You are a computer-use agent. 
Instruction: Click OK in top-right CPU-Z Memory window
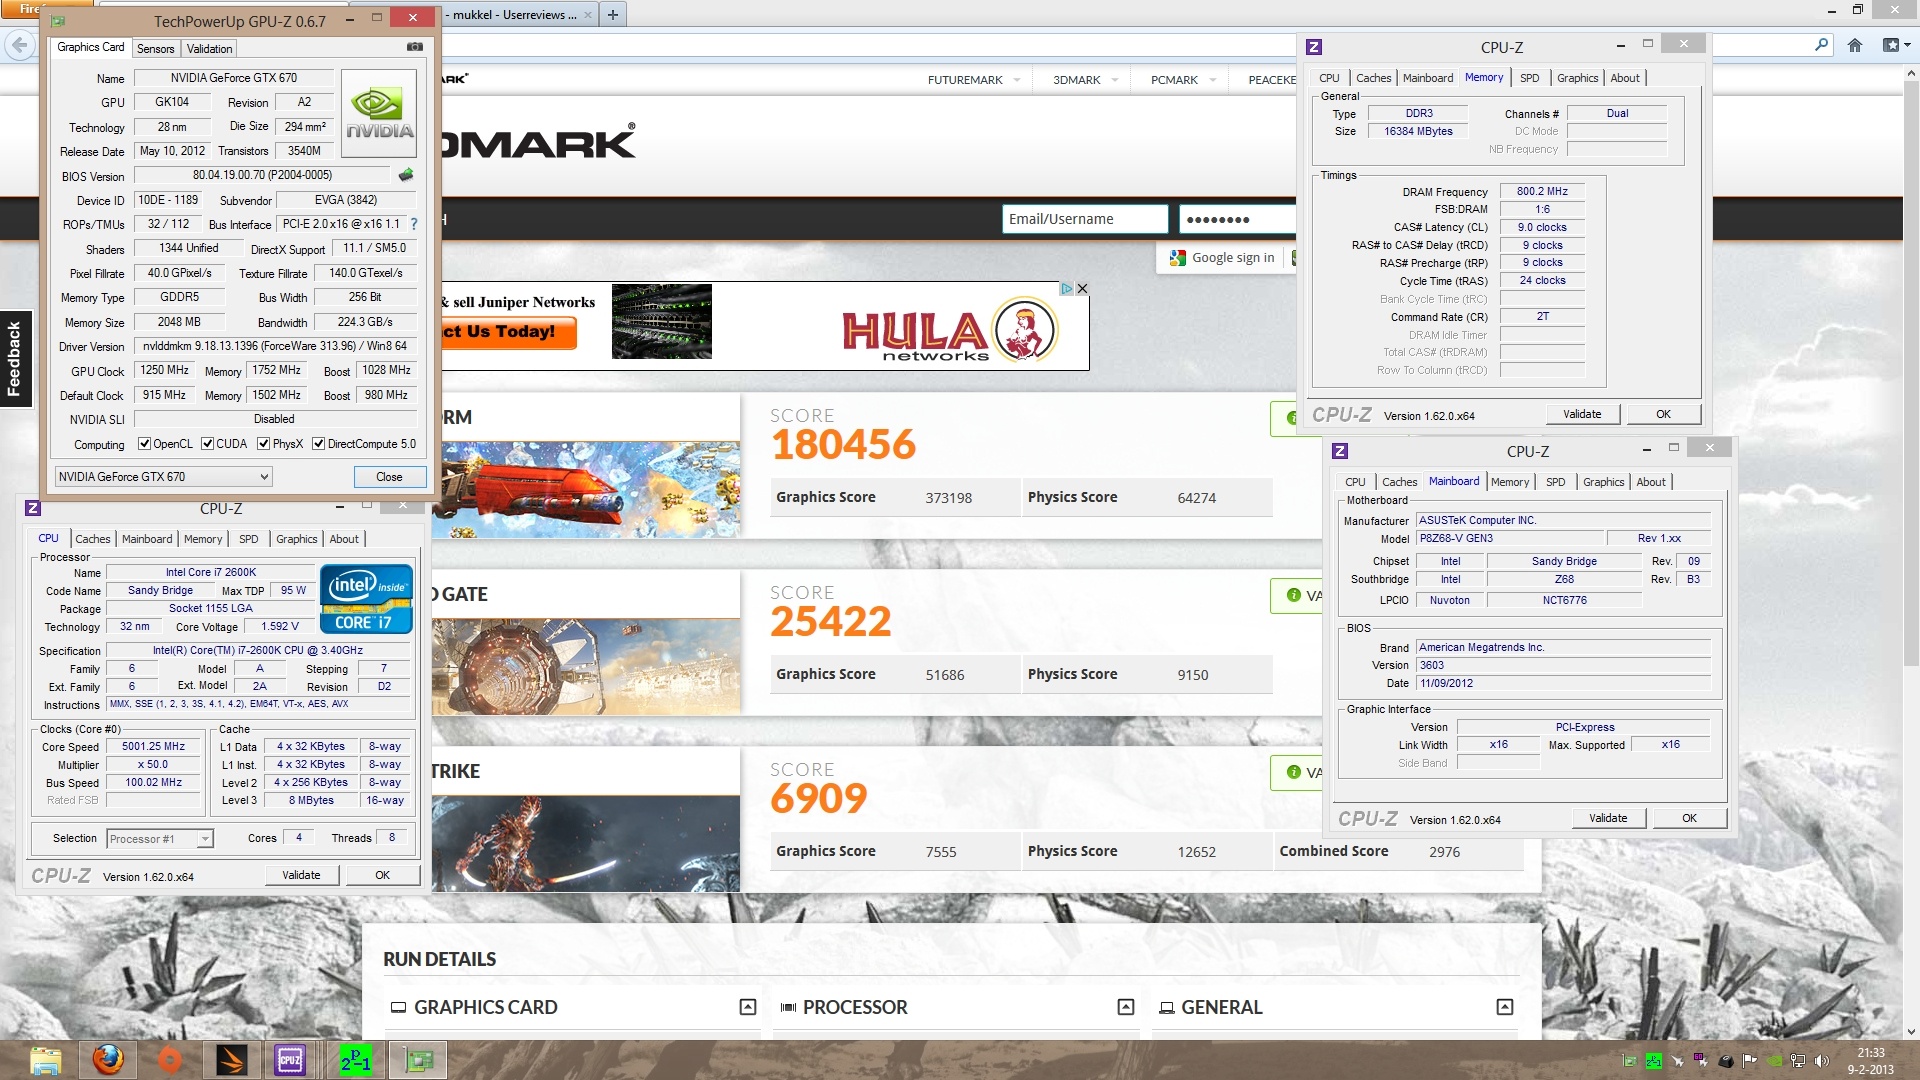coord(1663,414)
